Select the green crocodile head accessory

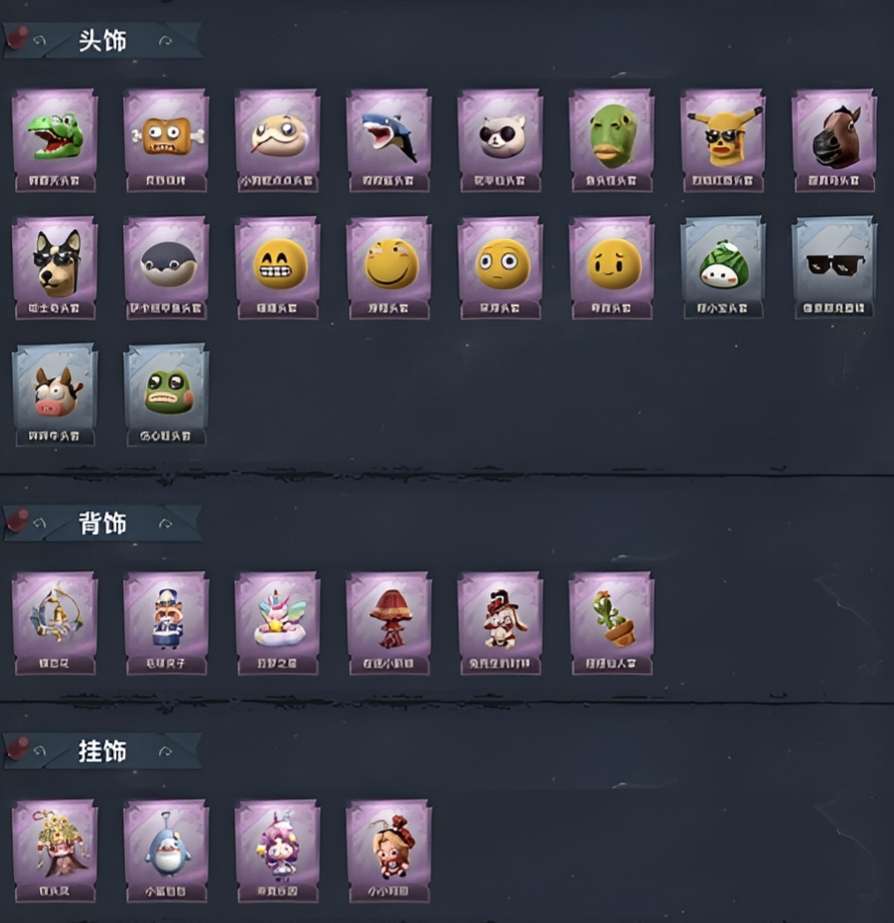tap(55, 140)
